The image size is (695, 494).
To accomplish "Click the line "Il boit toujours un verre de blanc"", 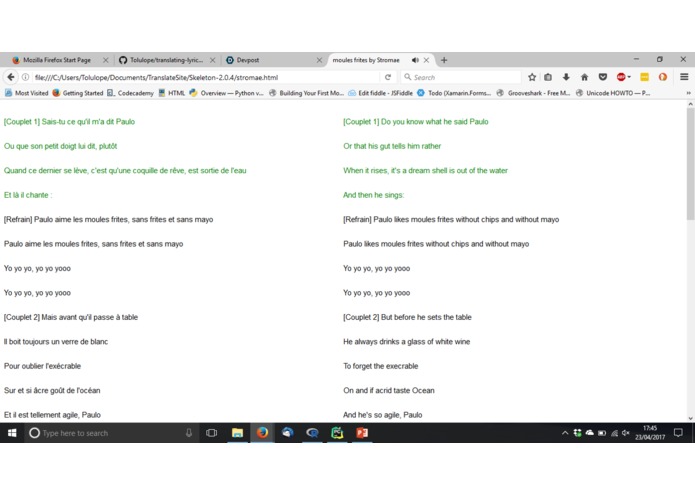I will [56, 342].
